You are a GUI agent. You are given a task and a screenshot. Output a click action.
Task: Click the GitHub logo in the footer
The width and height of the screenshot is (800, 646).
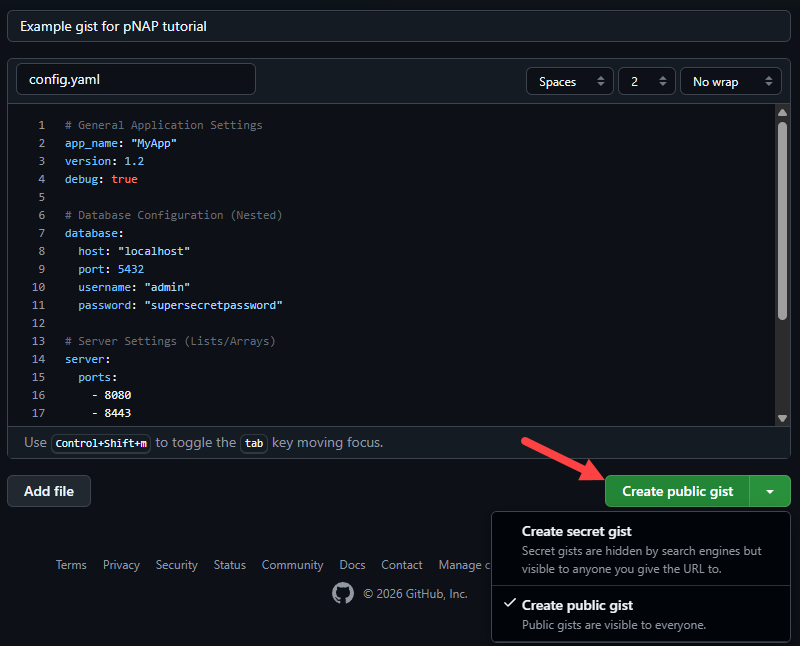342,593
